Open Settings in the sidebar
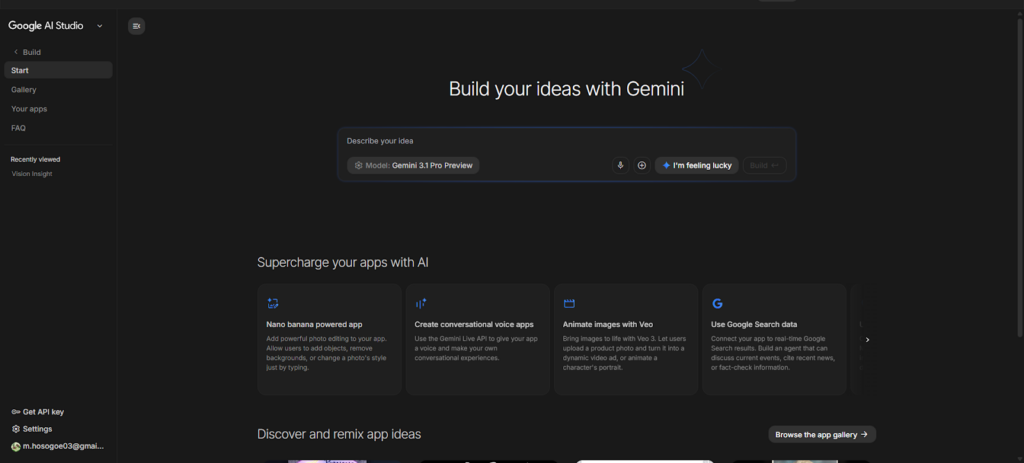 point(32,429)
